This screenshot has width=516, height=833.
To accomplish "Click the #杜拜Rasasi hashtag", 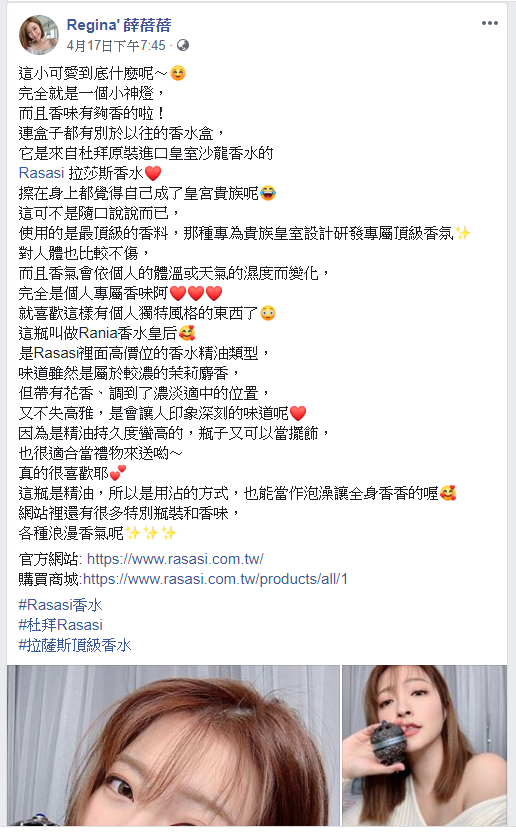I will pyautogui.click(x=61, y=625).
